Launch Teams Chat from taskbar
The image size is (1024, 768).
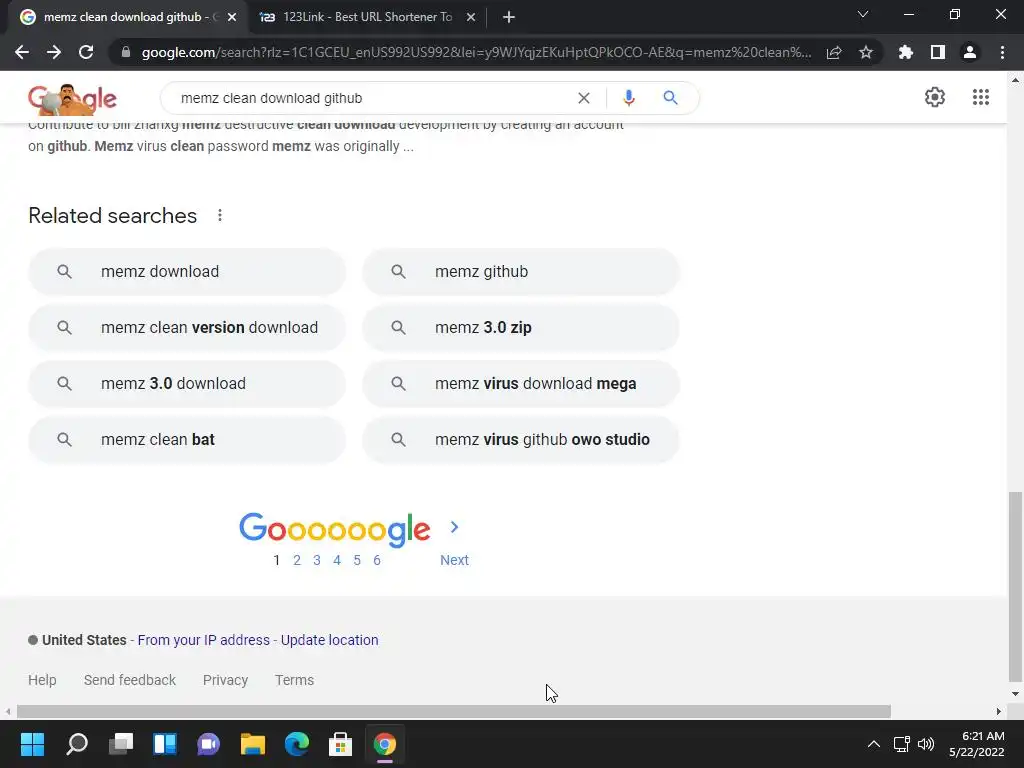208,744
